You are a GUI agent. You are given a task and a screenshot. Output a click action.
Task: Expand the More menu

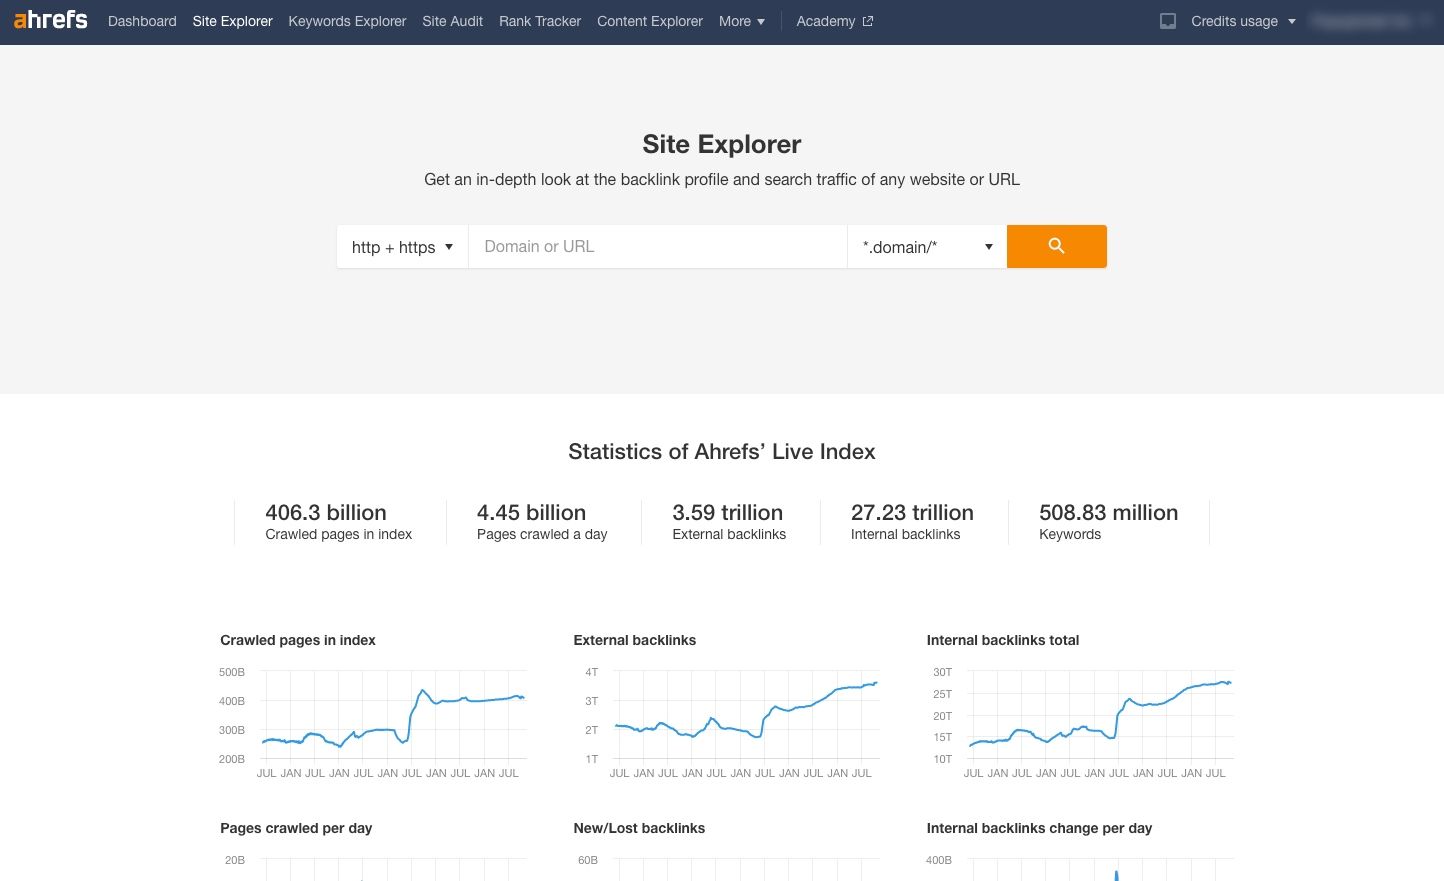tap(742, 21)
